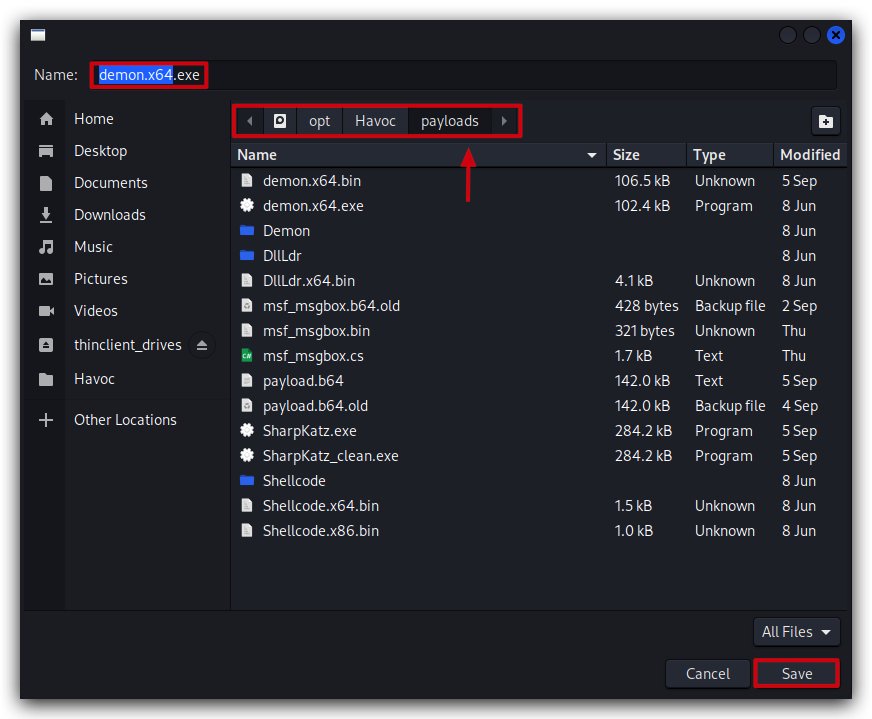Image resolution: width=872 pixels, height=719 pixels.
Task: Click the root disk icon in the path bar
Action: [280, 121]
